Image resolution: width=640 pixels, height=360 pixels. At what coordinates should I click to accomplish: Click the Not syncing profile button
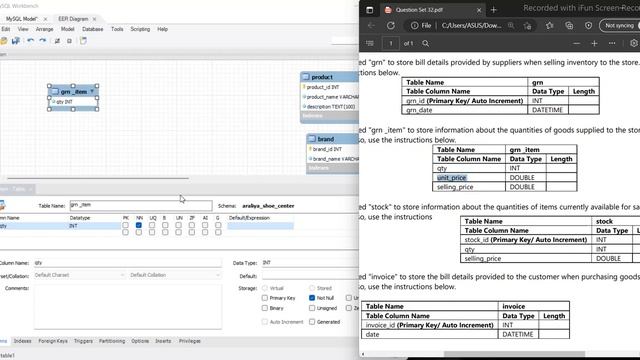[x=619, y=25]
